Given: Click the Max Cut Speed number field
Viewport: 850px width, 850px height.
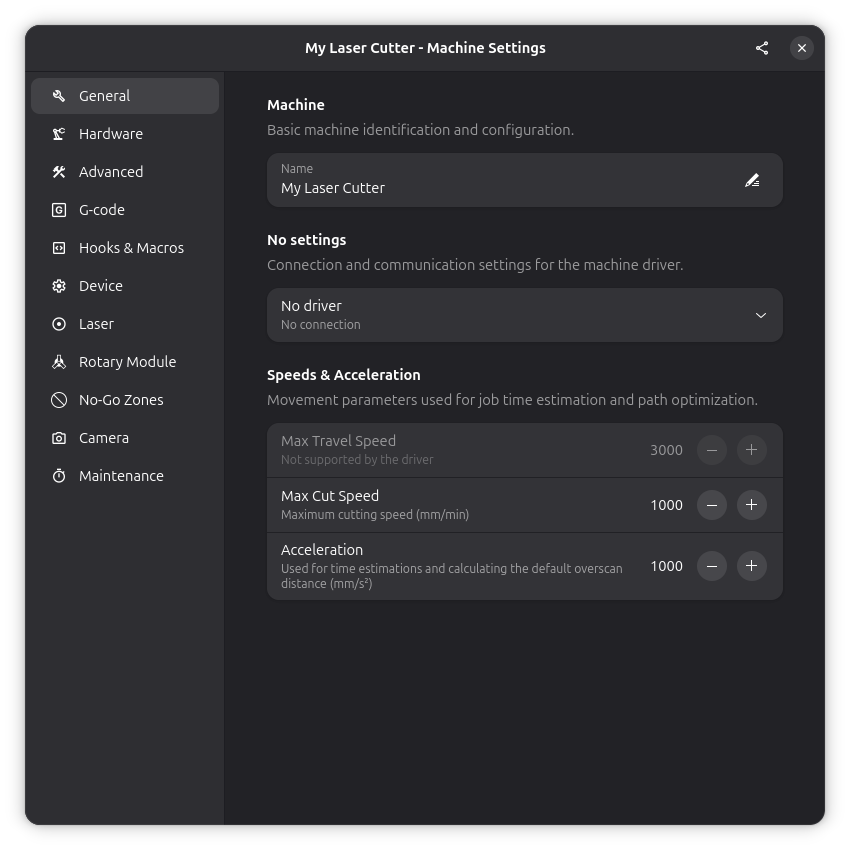Looking at the screenshot, I should tap(666, 505).
